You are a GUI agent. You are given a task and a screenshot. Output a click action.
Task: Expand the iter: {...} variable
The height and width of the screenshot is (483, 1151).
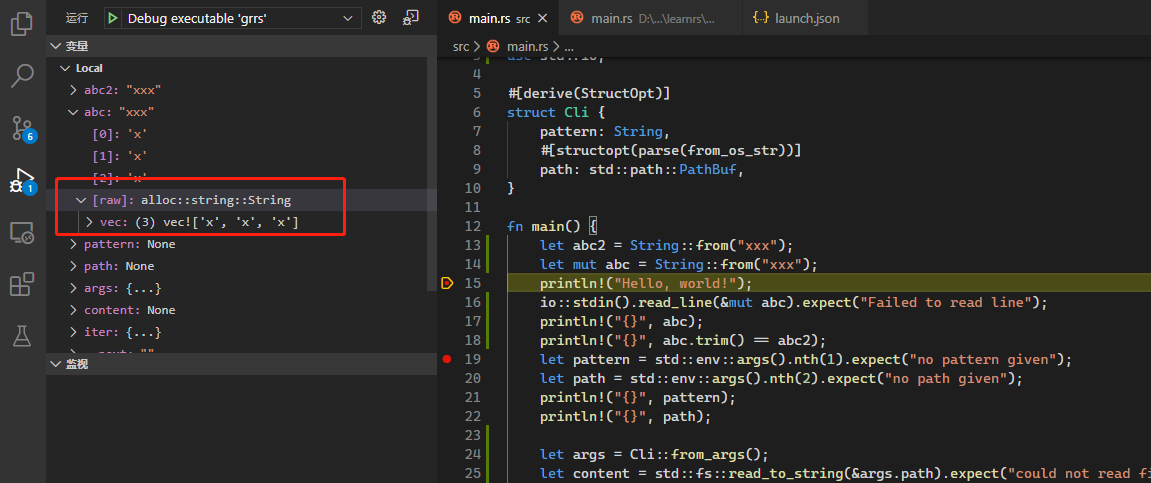73,332
